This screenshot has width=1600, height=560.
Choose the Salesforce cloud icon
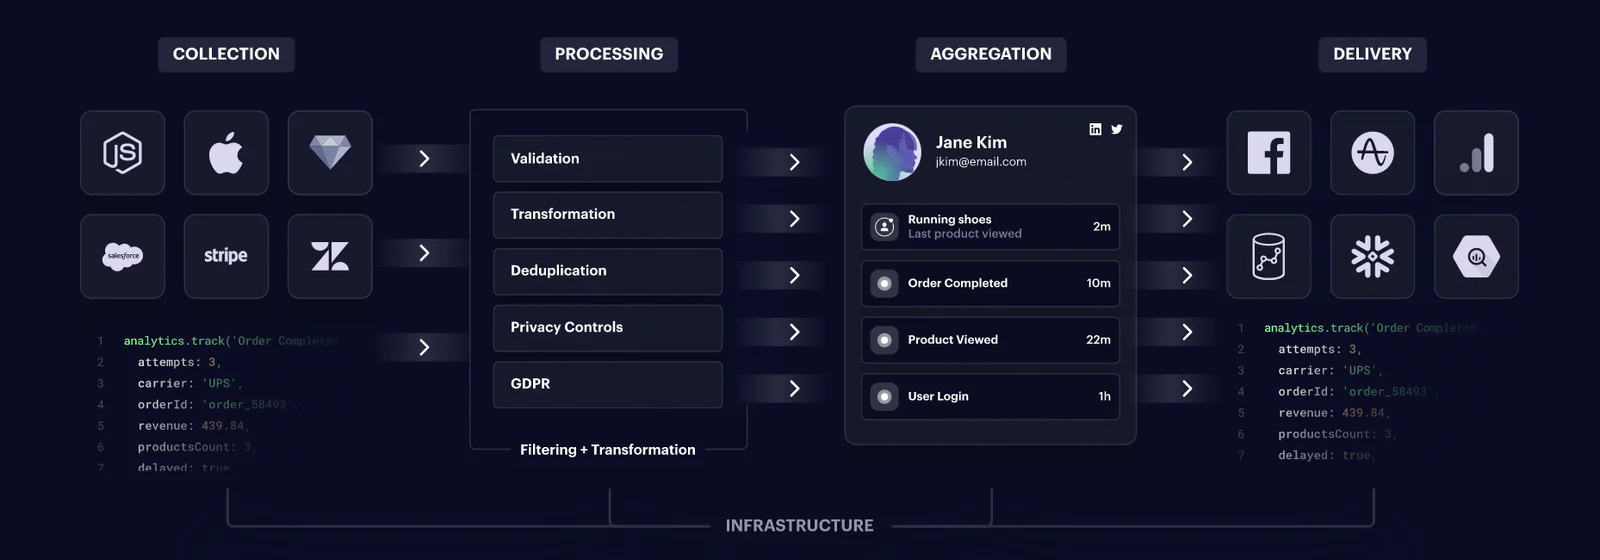pyautogui.click(x=122, y=256)
